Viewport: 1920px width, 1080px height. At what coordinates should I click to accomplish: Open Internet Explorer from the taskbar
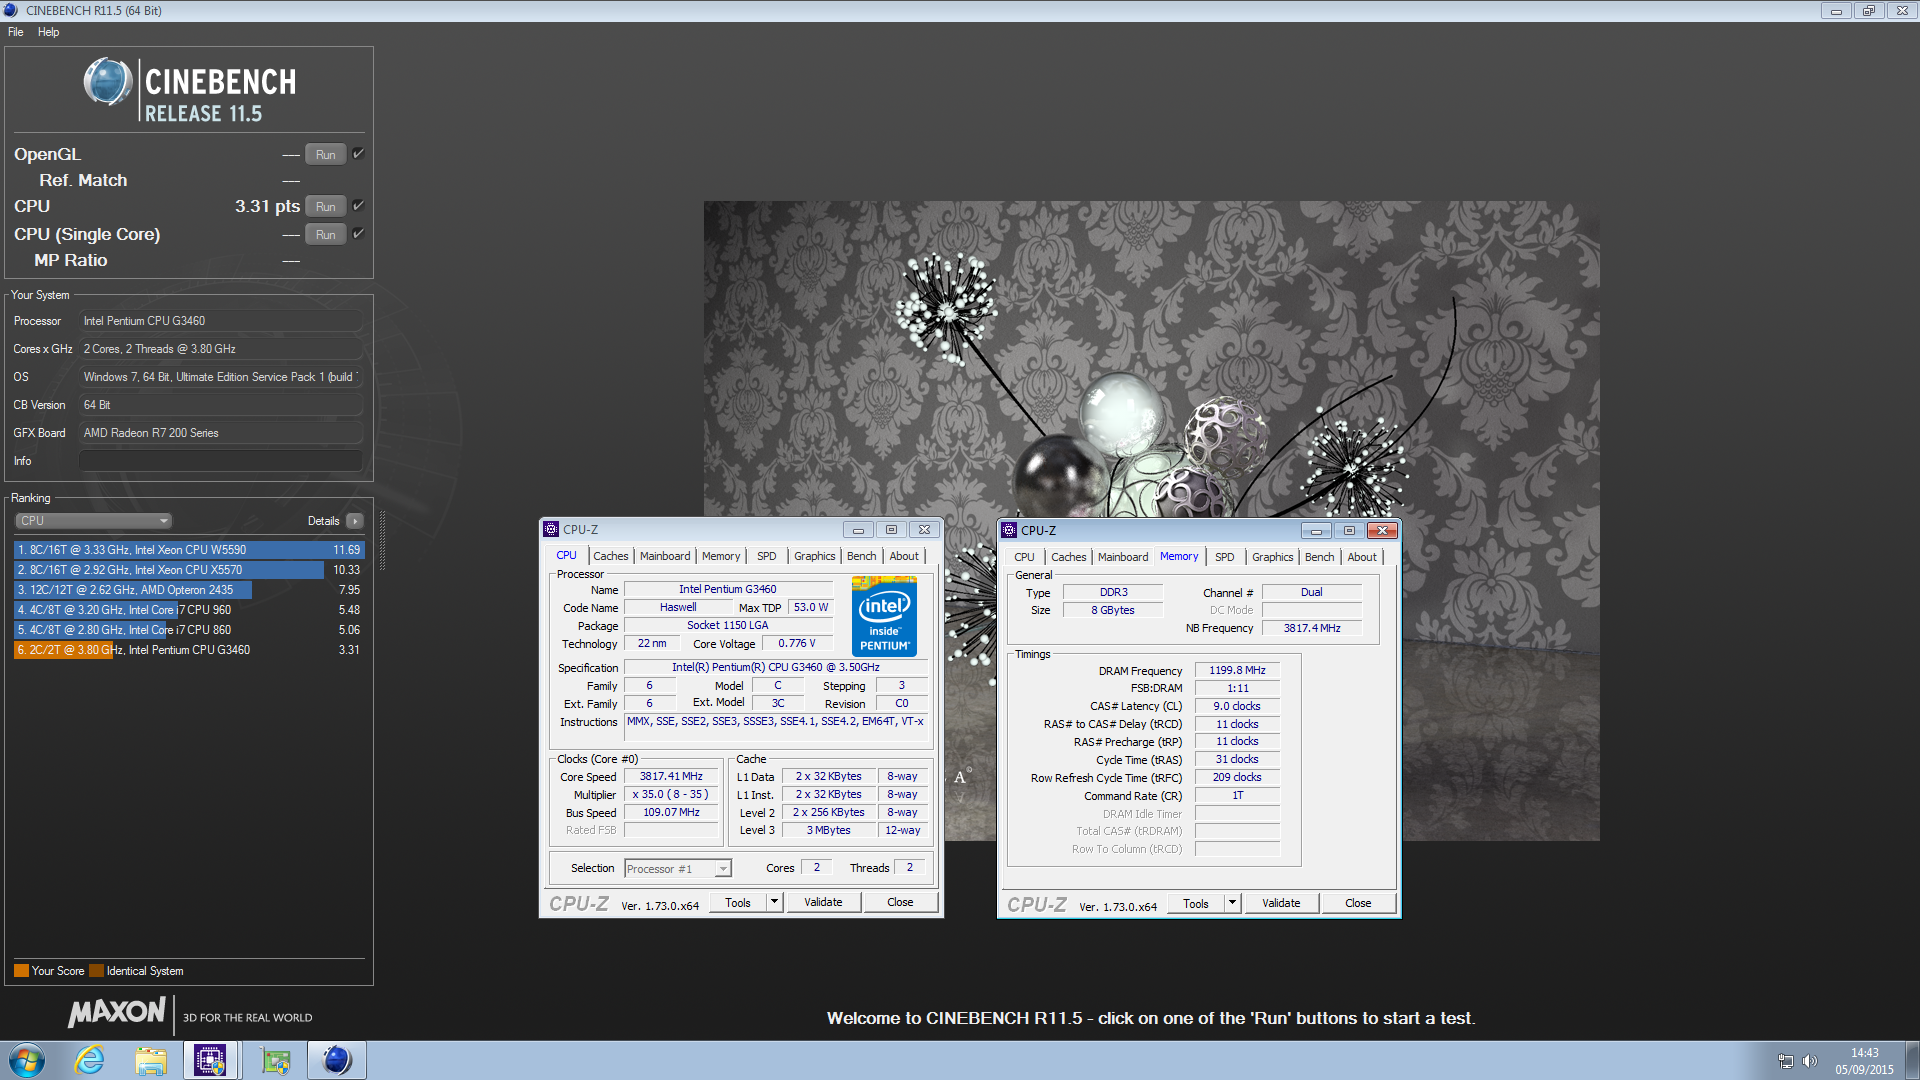90,1060
